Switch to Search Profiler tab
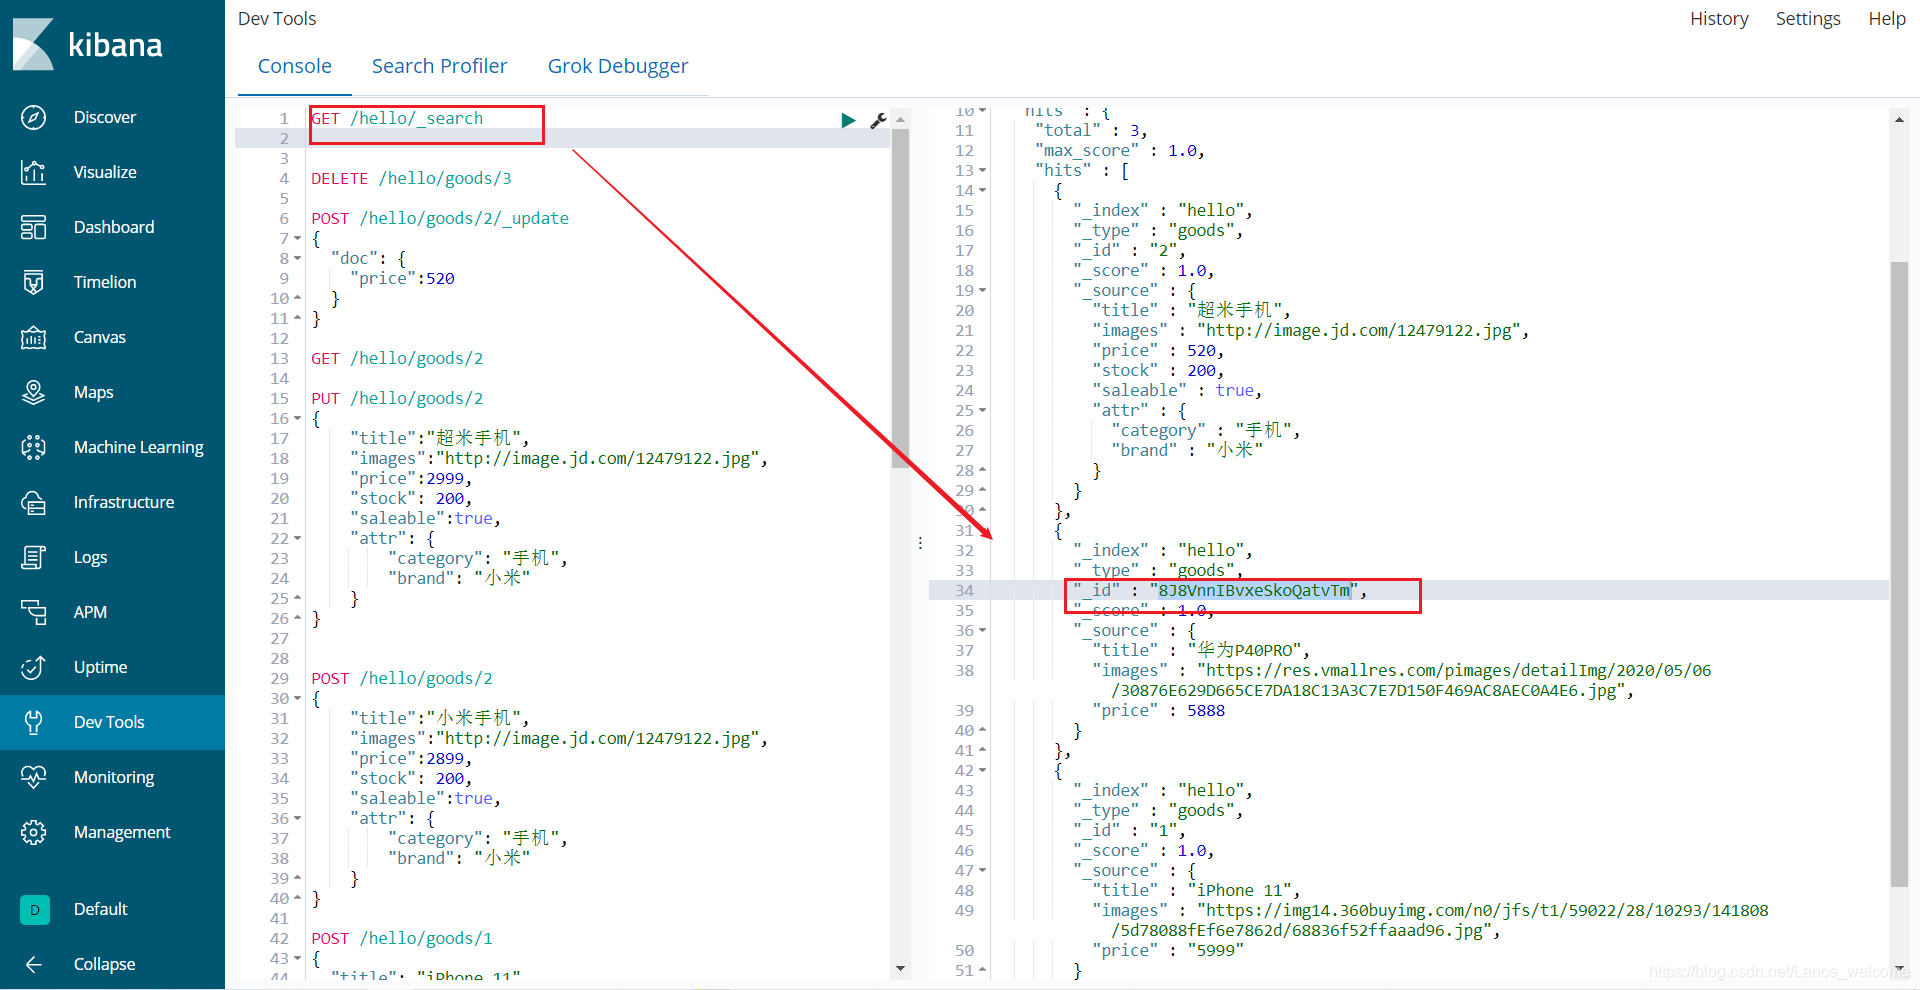Screen dimensions: 1920x990 pos(439,66)
